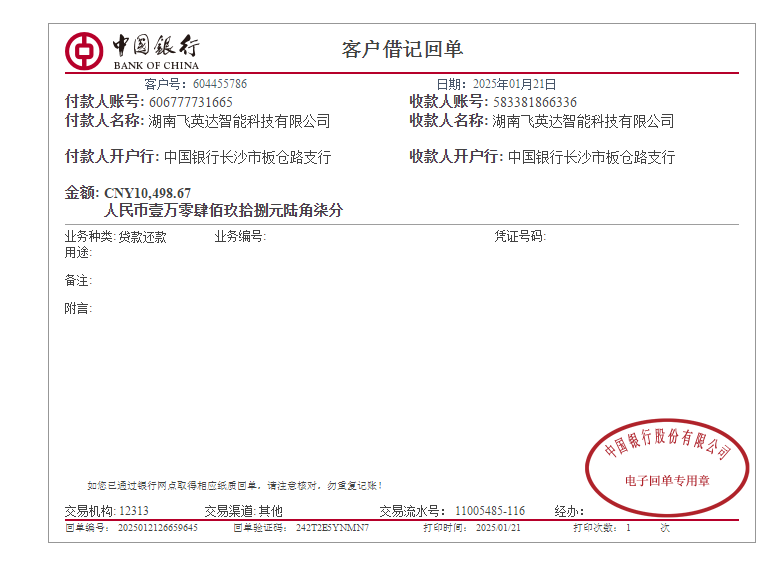Click the transaction channel value 其他
This screenshot has height=569, width=784.
pyautogui.click(x=270, y=511)
